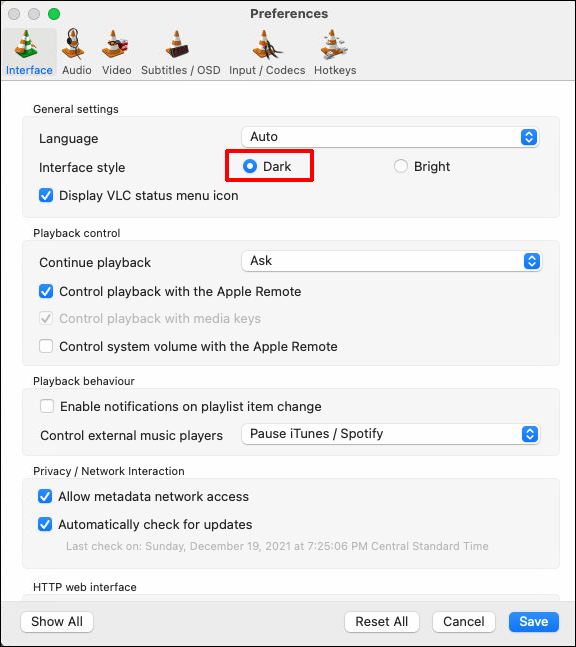Click the Show All button

point(57,621)
